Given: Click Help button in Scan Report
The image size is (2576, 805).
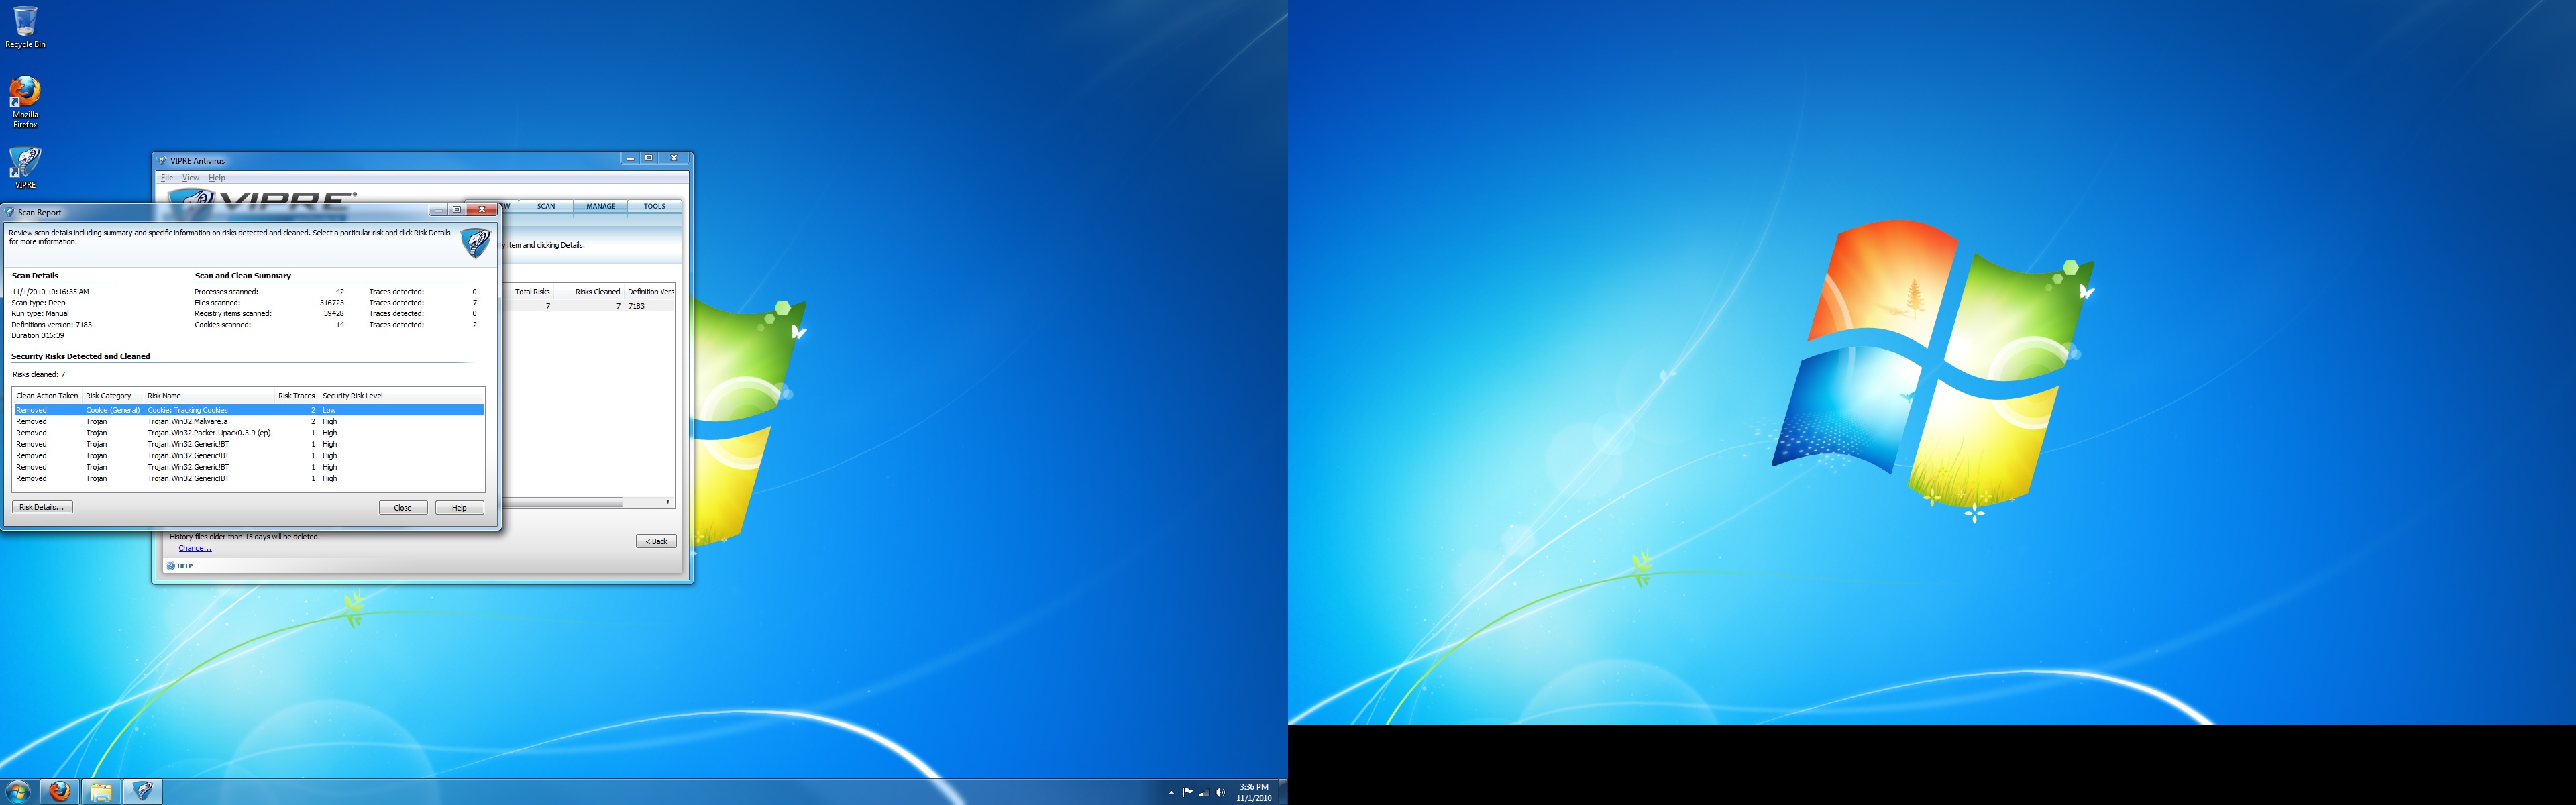Looking at the screenshot, I should [459, 508].
